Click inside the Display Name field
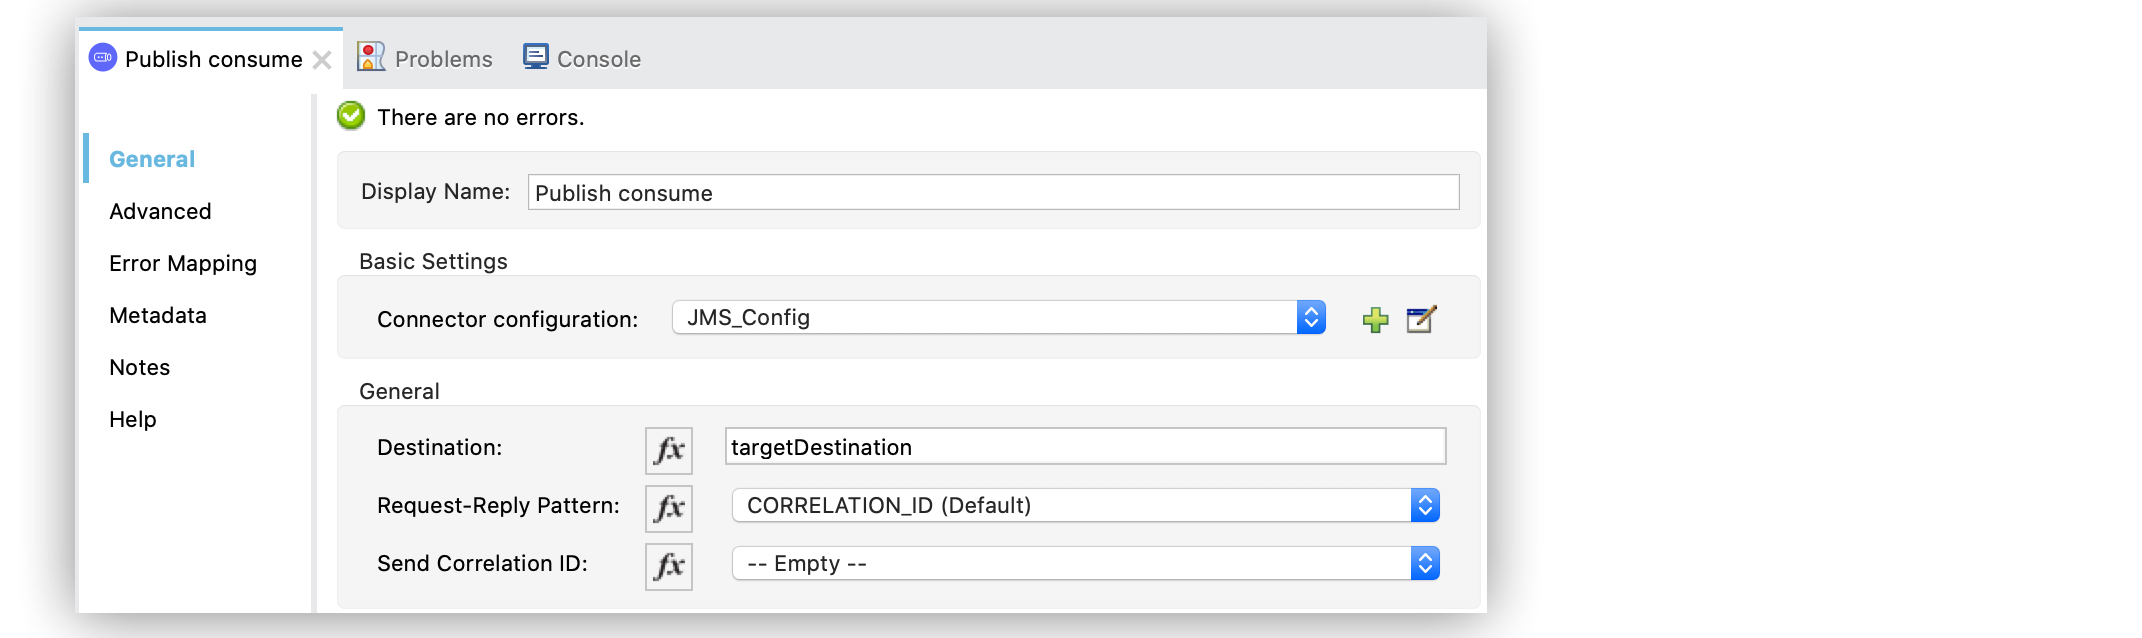Screen dimensions: 2142x638 (993, 192)
